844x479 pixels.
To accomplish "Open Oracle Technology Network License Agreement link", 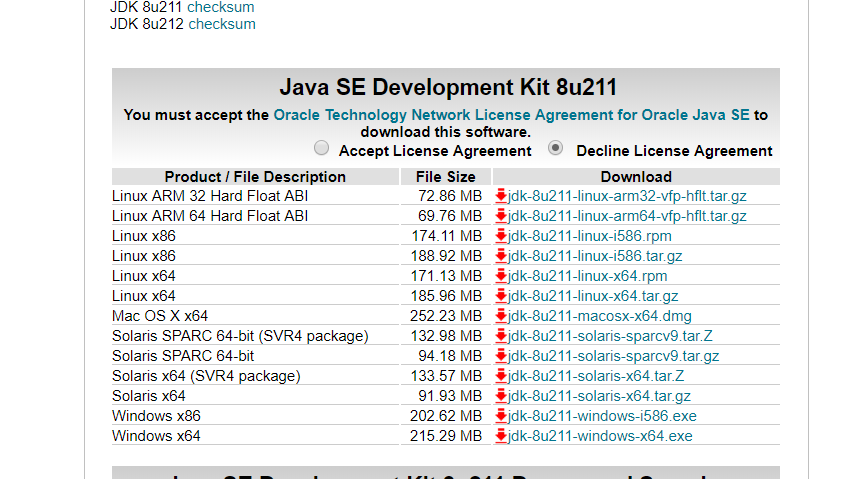I will tap(511, 115).
